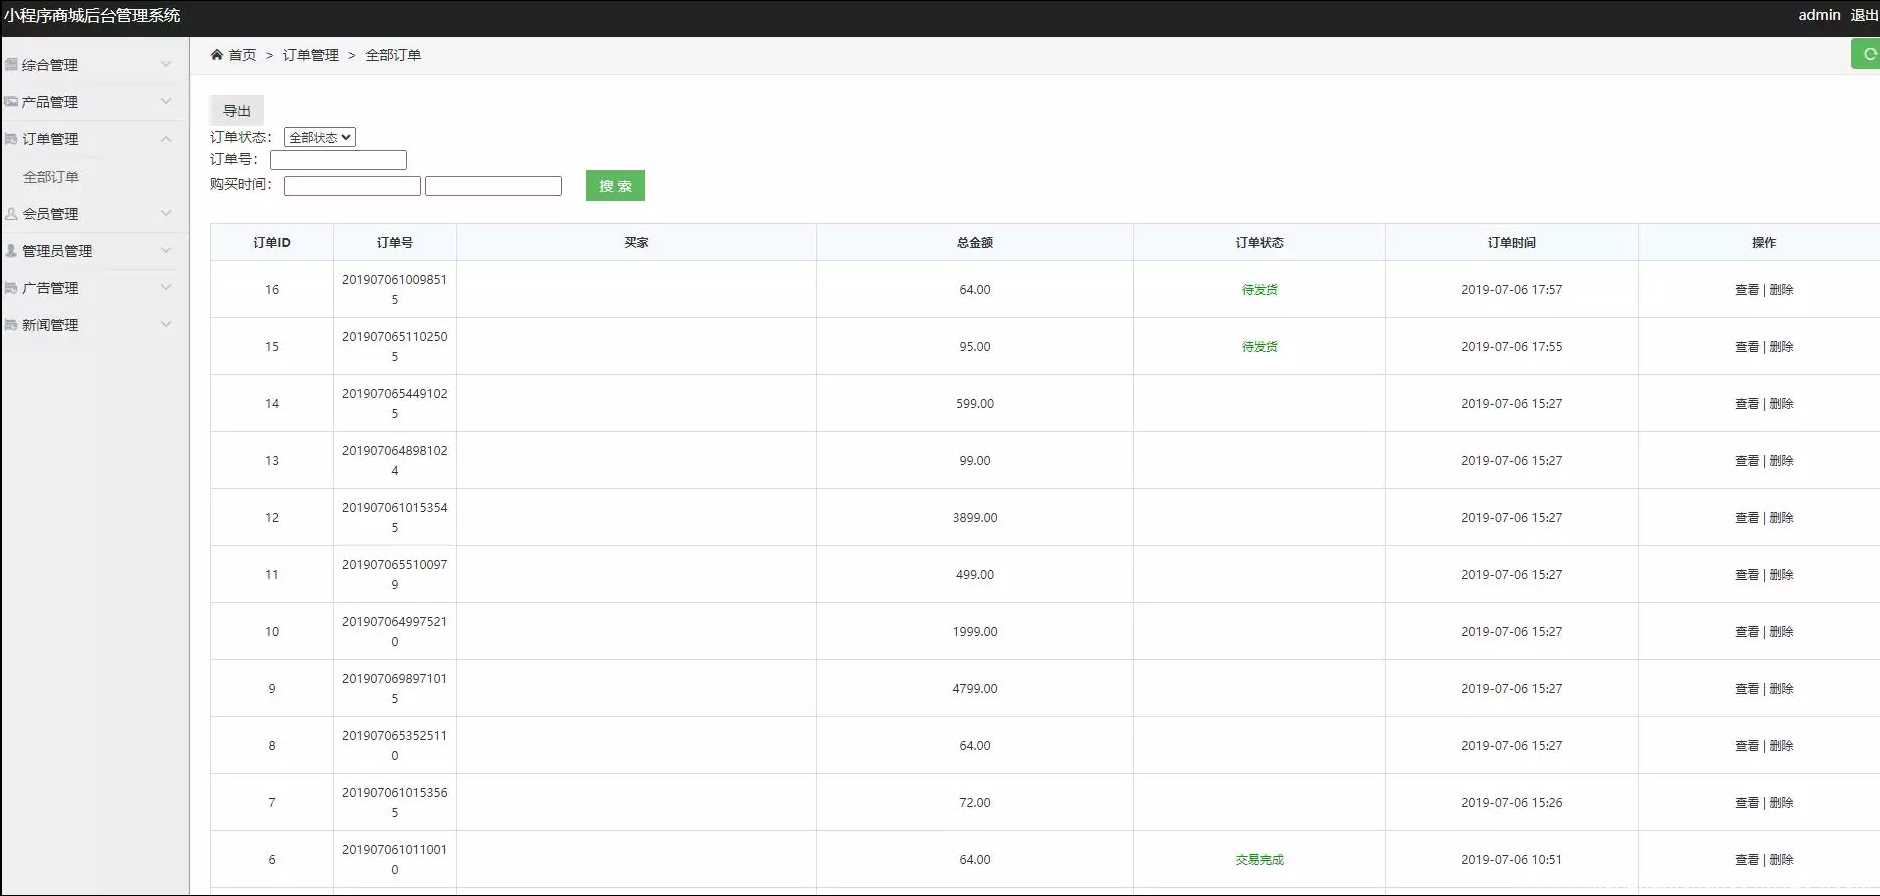Click 查看 for order ID 16

[1747, 290]
